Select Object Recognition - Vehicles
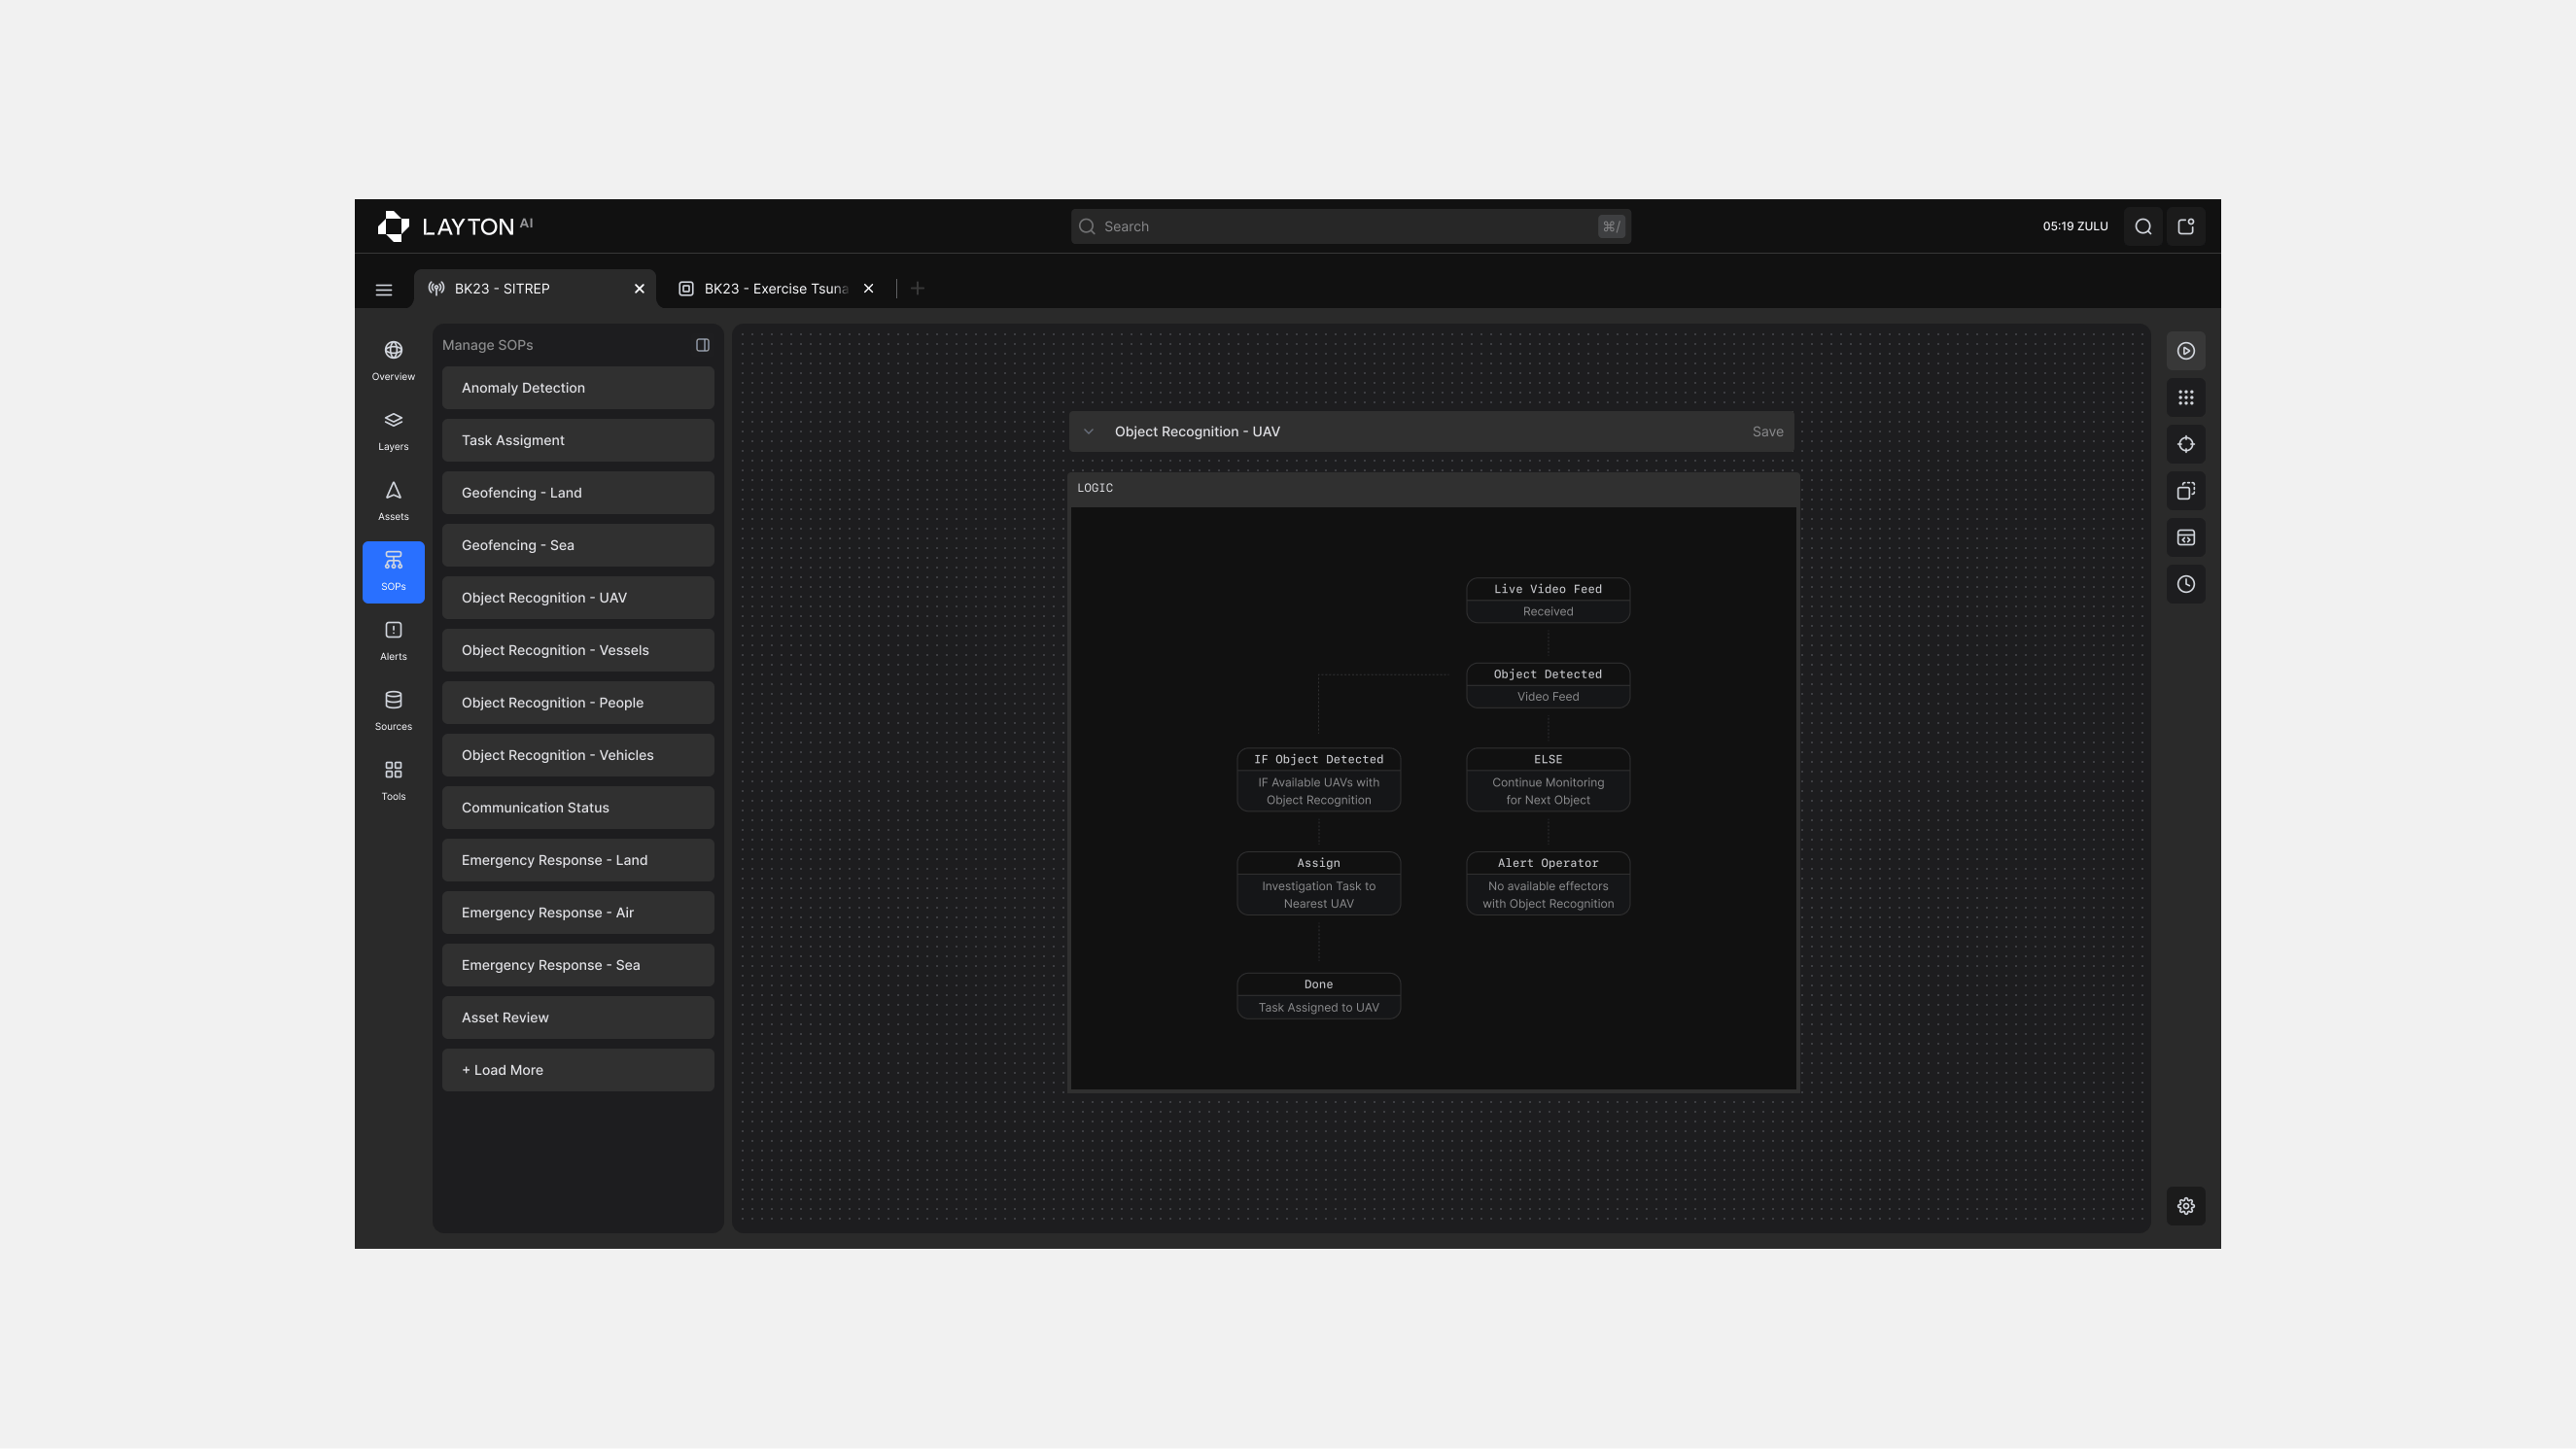This screenshot has height=1449, width=2576. pos(578,755)
